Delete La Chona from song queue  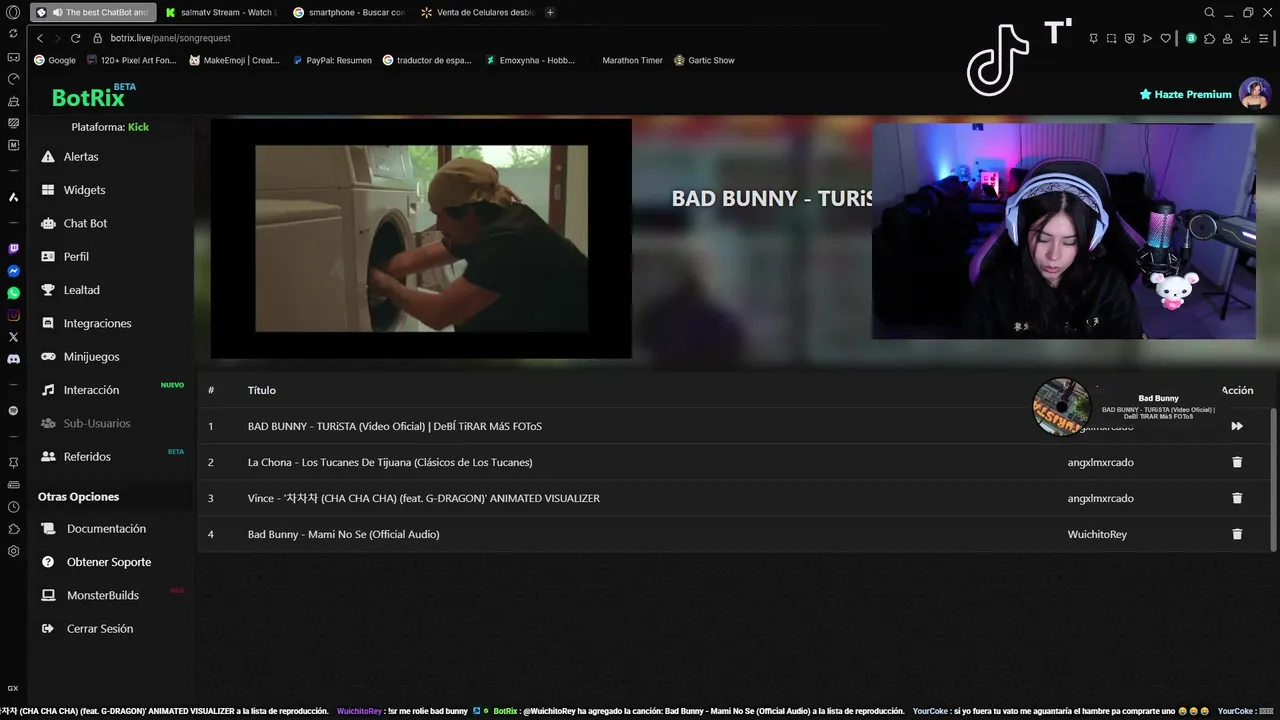pos(1237,462)
